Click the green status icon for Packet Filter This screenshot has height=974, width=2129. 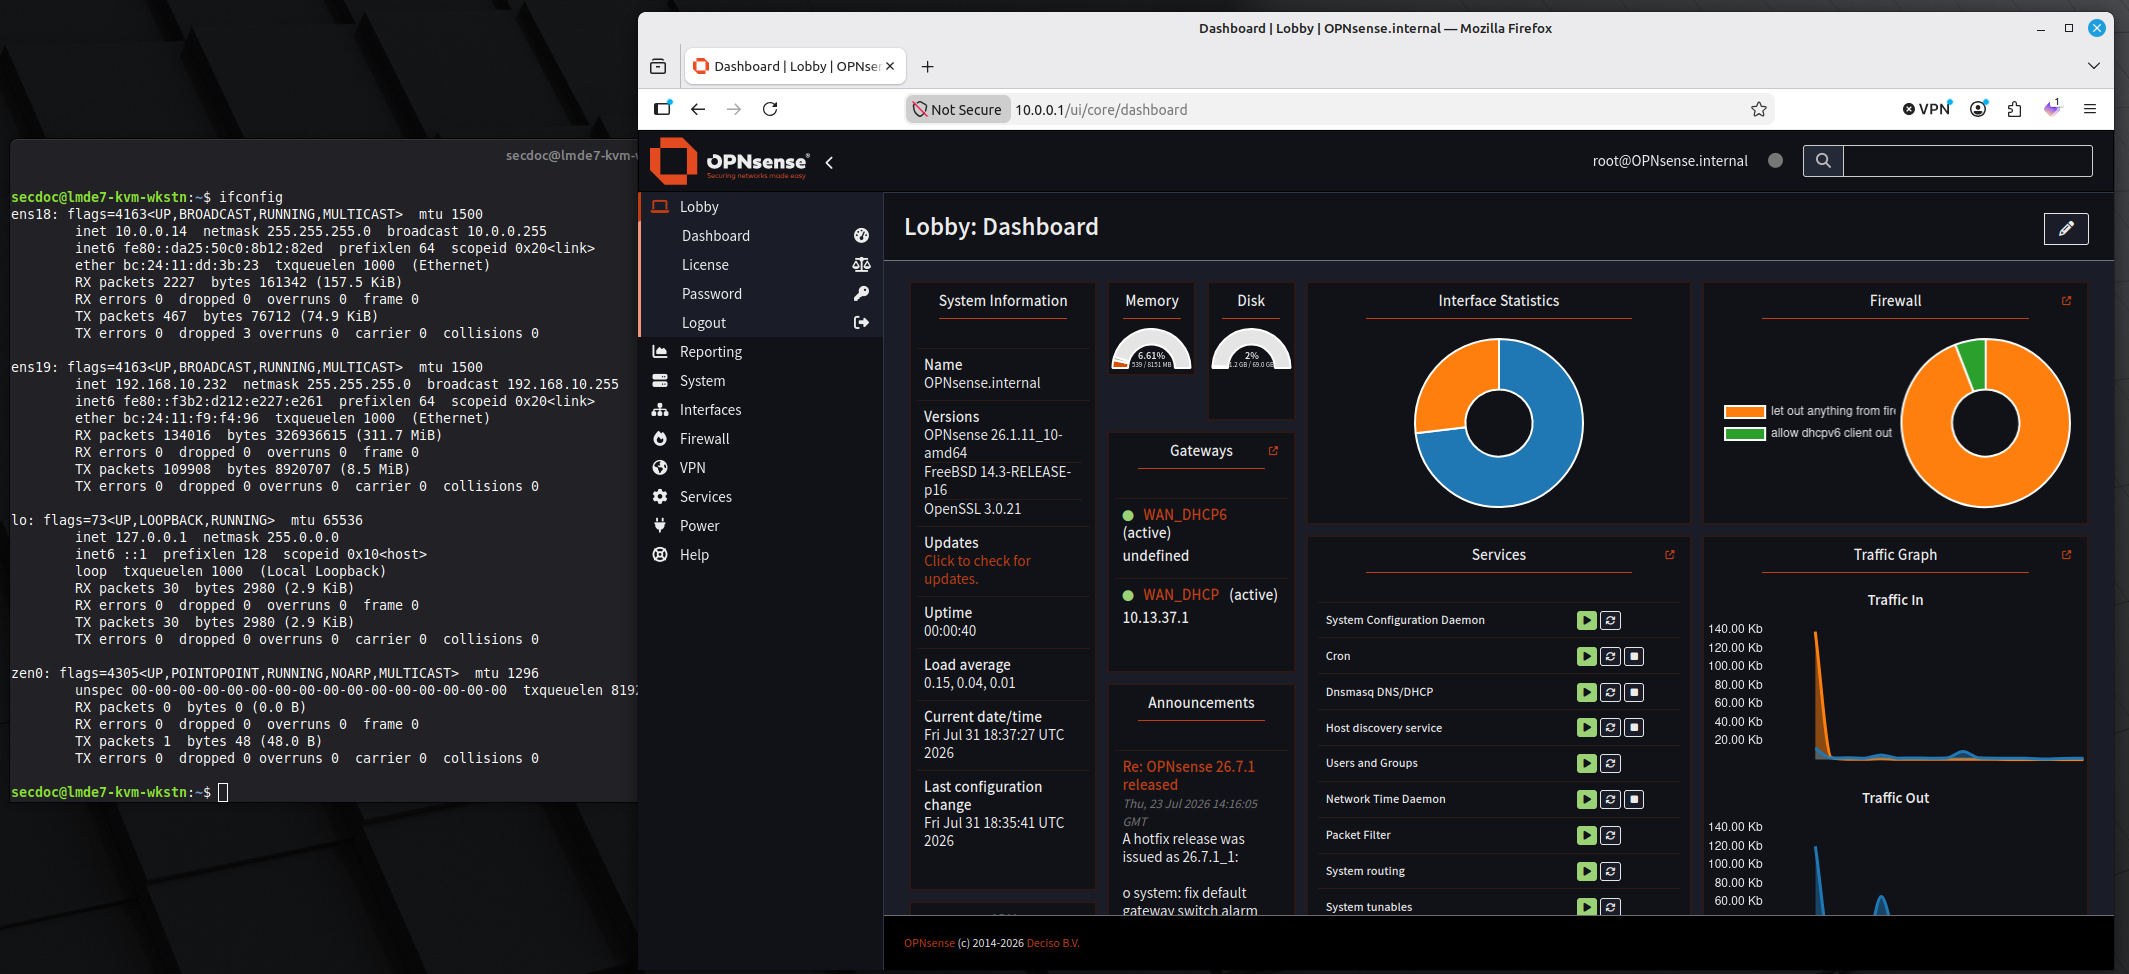[x=1586, y=835]
